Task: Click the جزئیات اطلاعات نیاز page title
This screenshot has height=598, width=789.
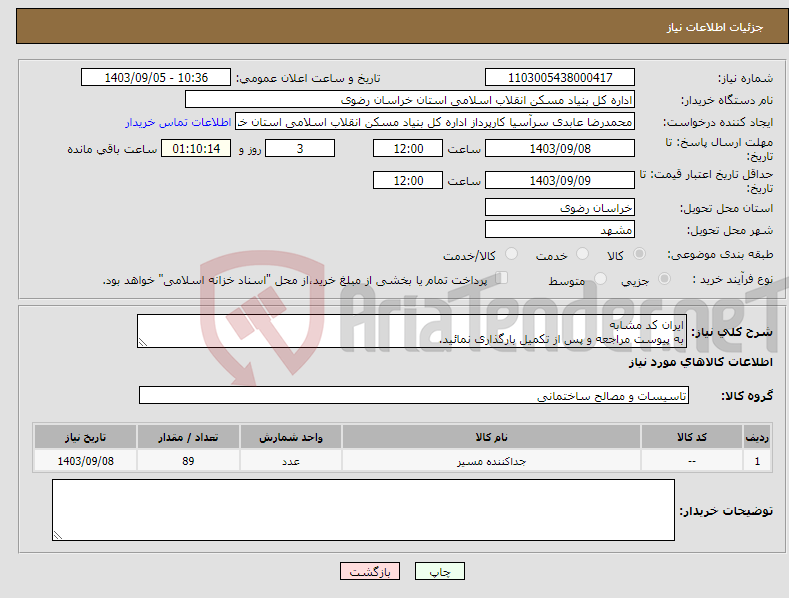Action: [x=715, y=27]
